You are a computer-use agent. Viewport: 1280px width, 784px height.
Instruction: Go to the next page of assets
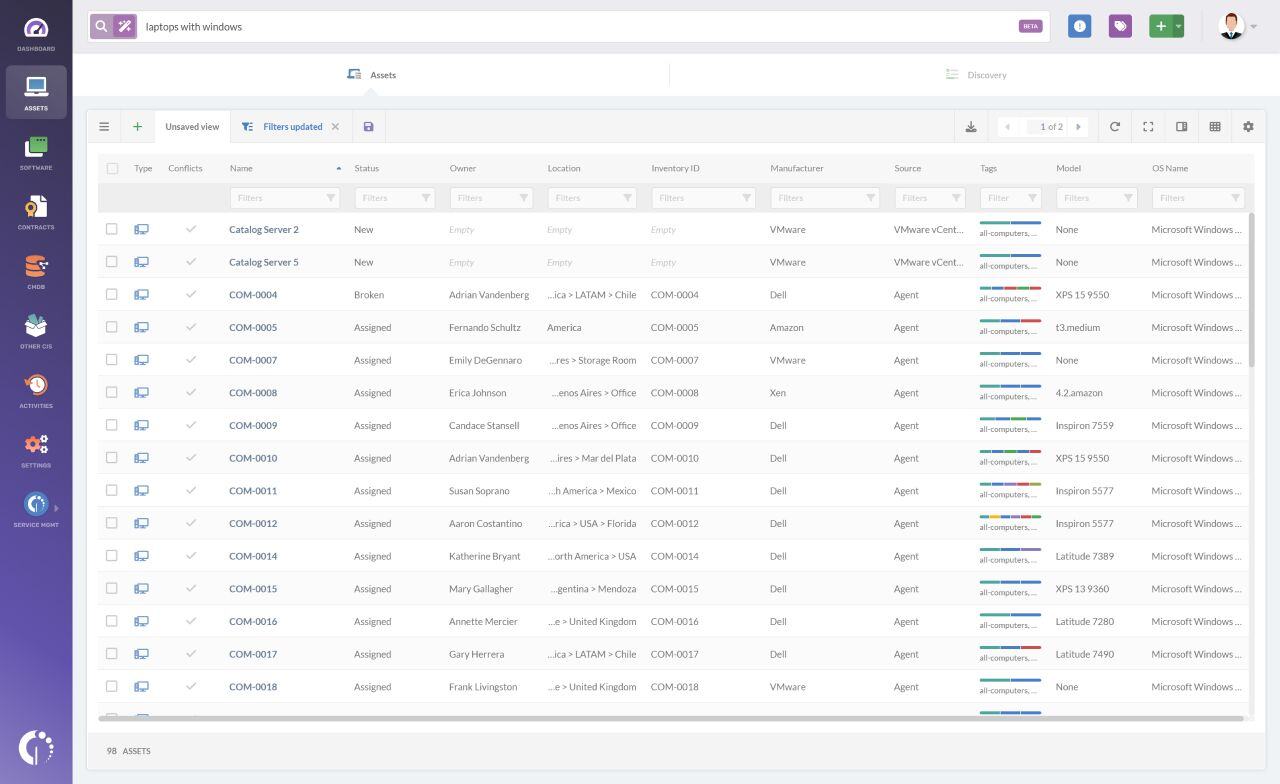[1078, 127]
